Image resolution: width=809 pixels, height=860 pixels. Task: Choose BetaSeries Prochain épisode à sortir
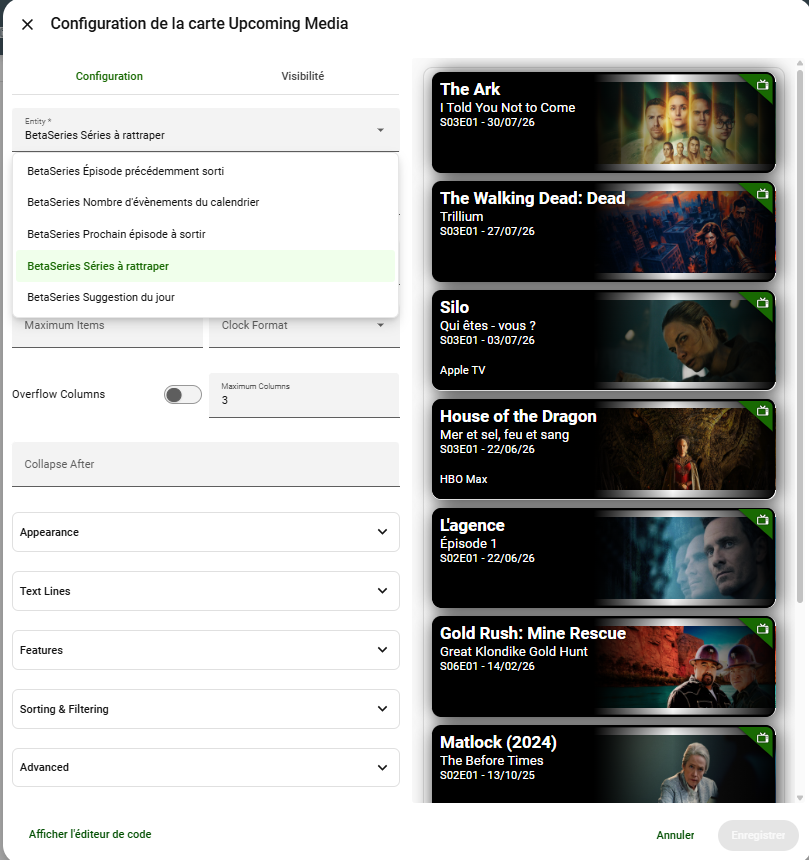pos(206,234)
